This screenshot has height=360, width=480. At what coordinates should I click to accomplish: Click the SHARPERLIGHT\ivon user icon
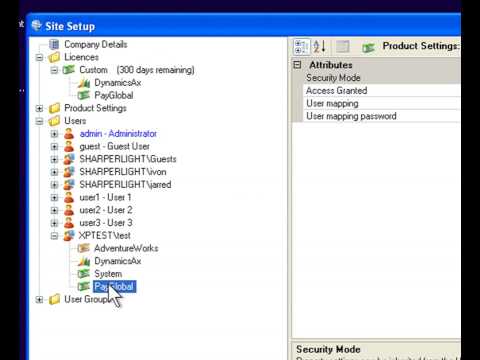point(69,172)
